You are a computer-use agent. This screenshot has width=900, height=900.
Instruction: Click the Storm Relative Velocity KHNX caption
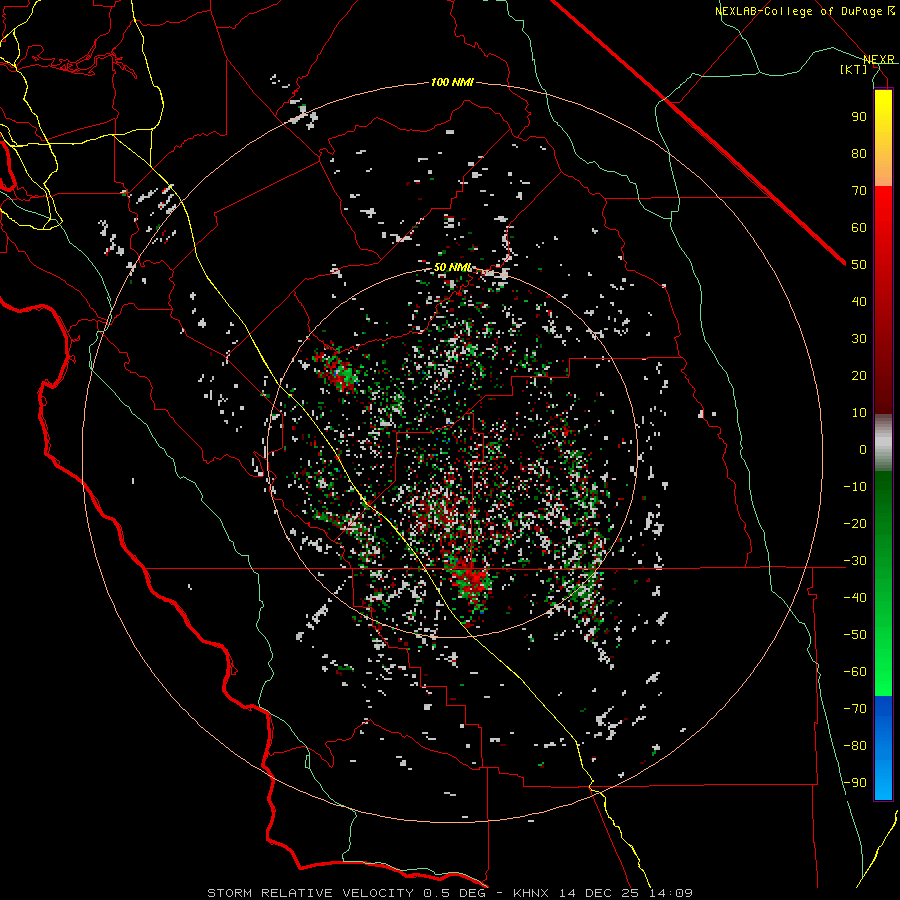click(x=449, y=893)
